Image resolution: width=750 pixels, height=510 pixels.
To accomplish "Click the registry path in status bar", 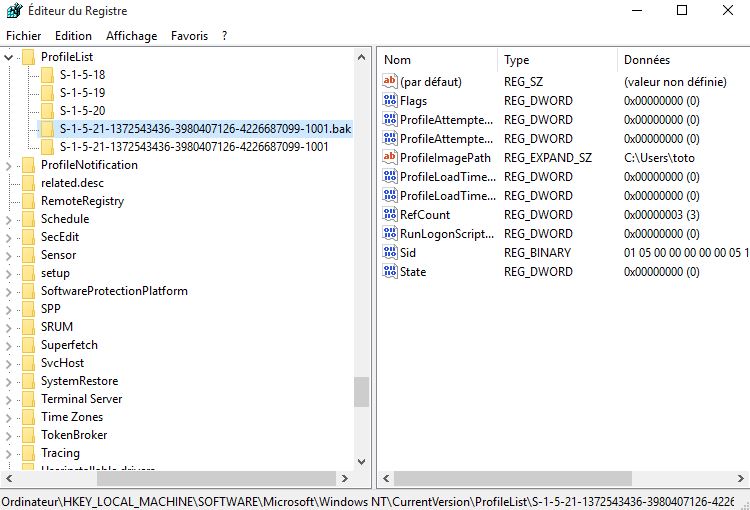I will tap(367, 502).
